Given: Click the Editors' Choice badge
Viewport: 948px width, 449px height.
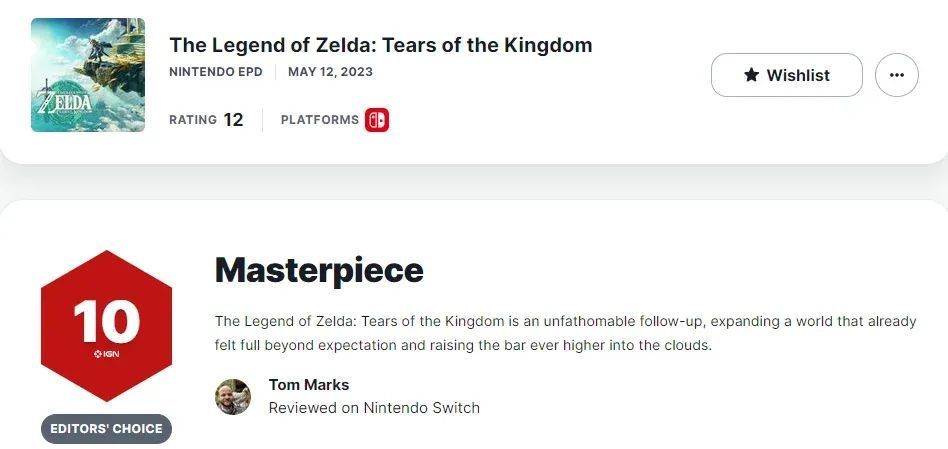Looking at the screenshot, I should pyautogui.click(x=106, y=429).
